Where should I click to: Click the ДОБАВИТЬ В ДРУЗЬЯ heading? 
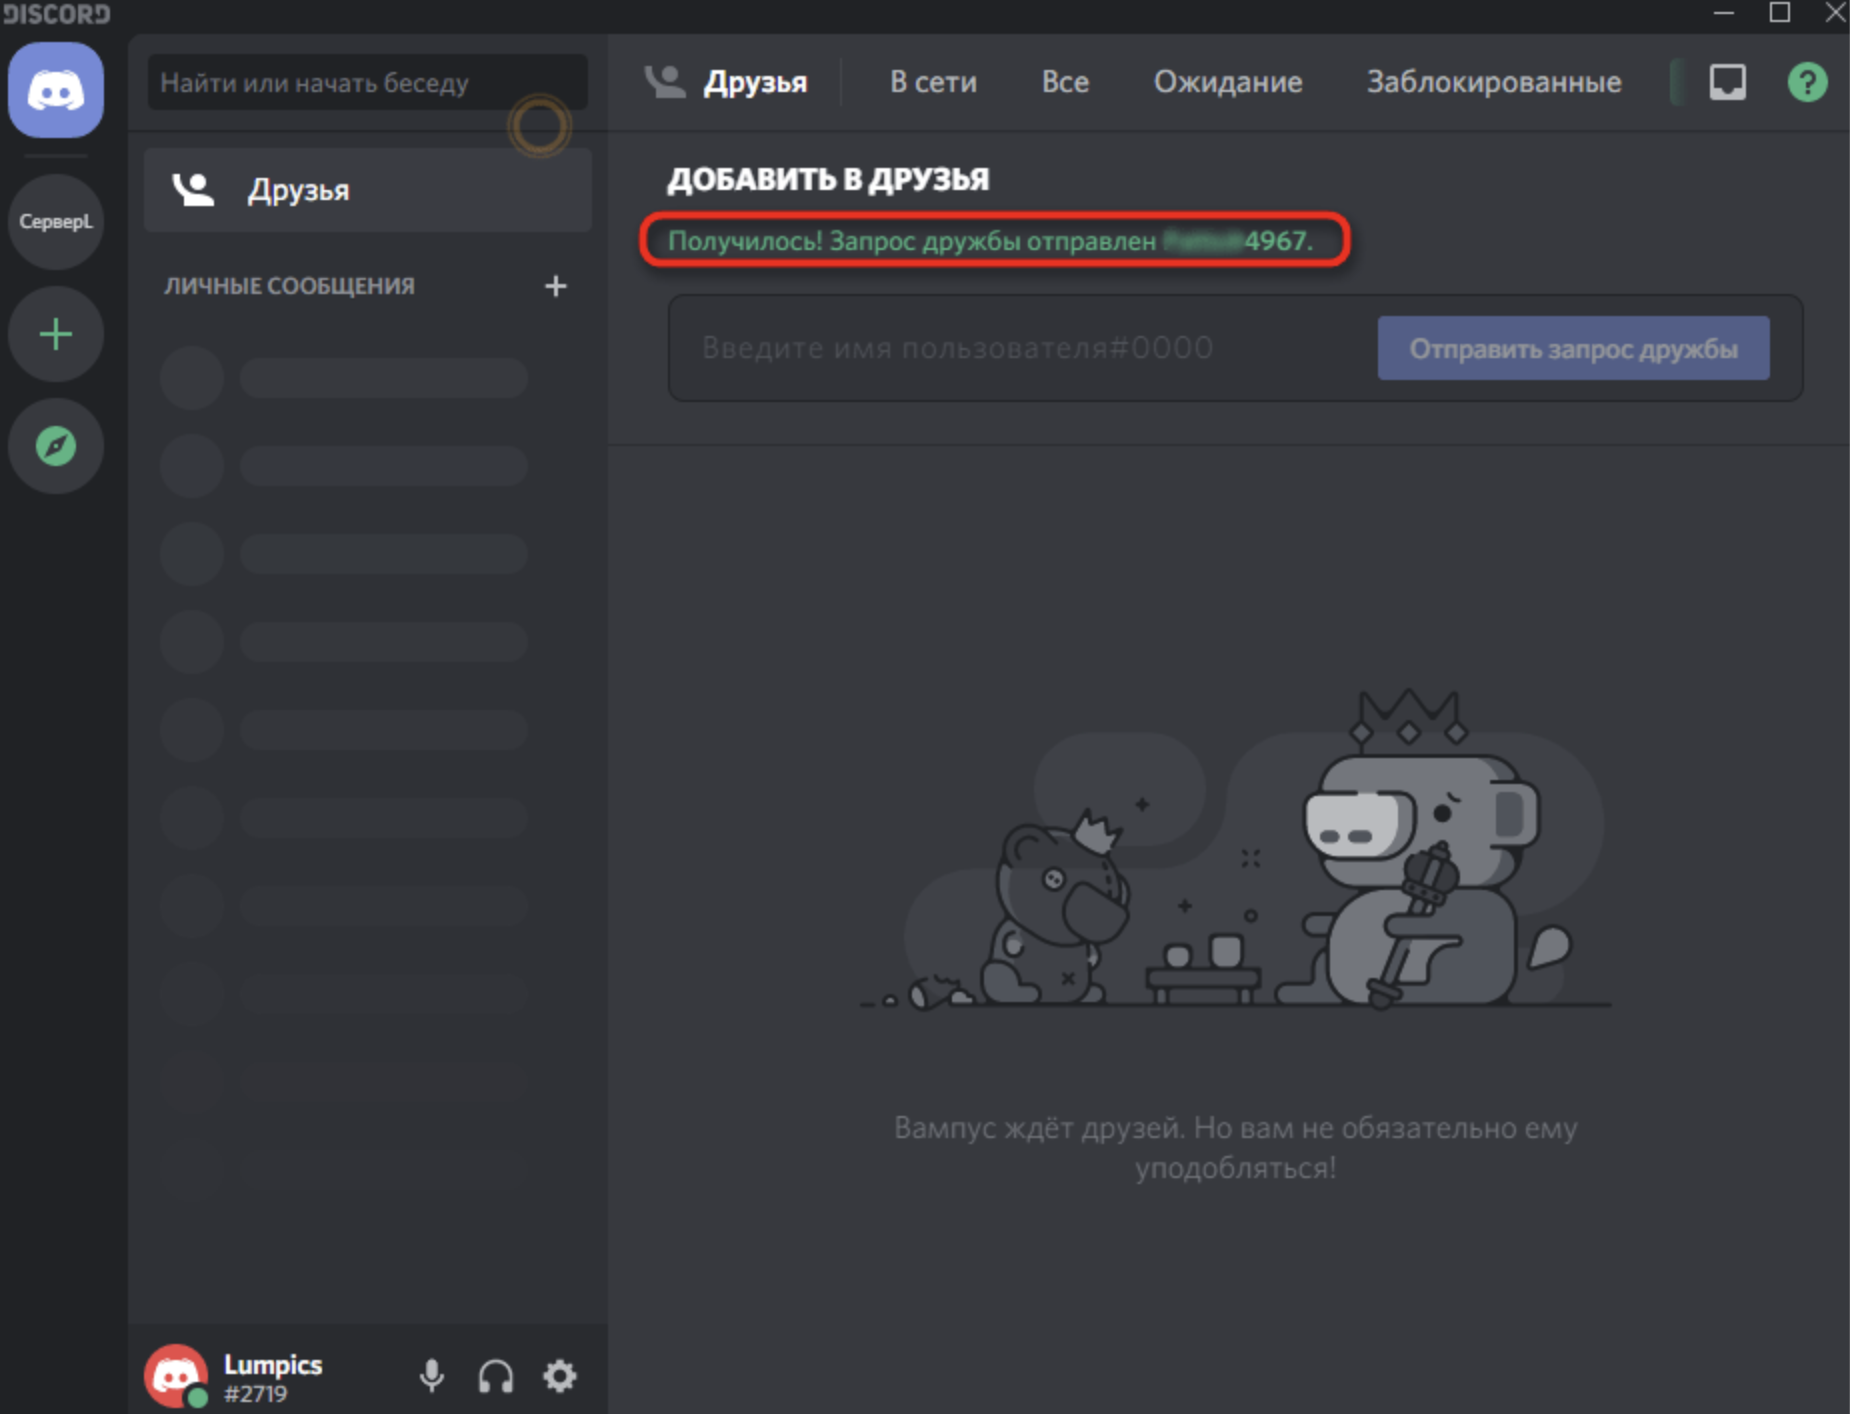pyautogui.click(x=828, y=179)
